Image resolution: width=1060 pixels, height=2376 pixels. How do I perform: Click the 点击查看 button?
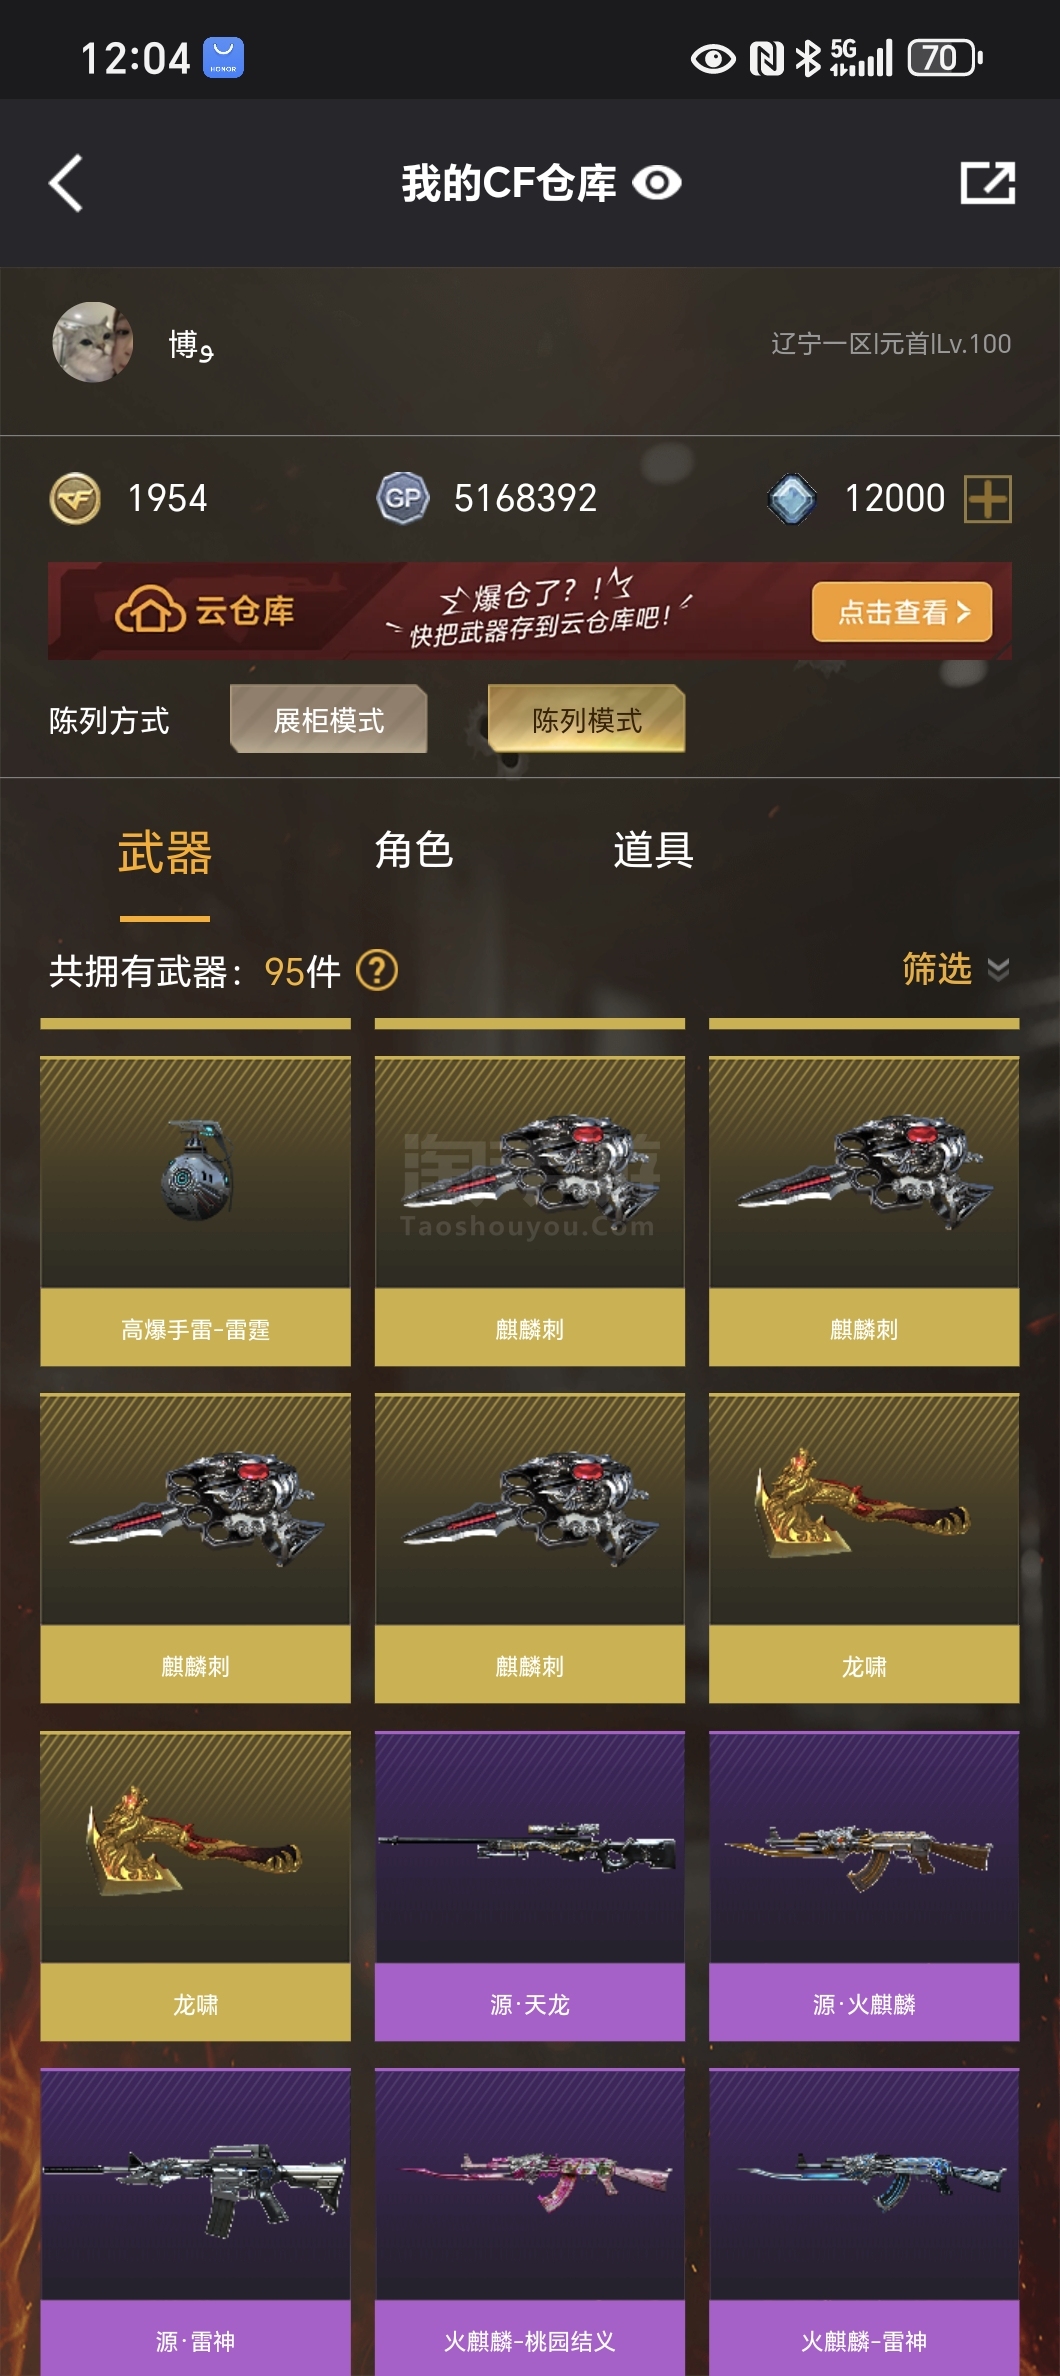[902, 611]
